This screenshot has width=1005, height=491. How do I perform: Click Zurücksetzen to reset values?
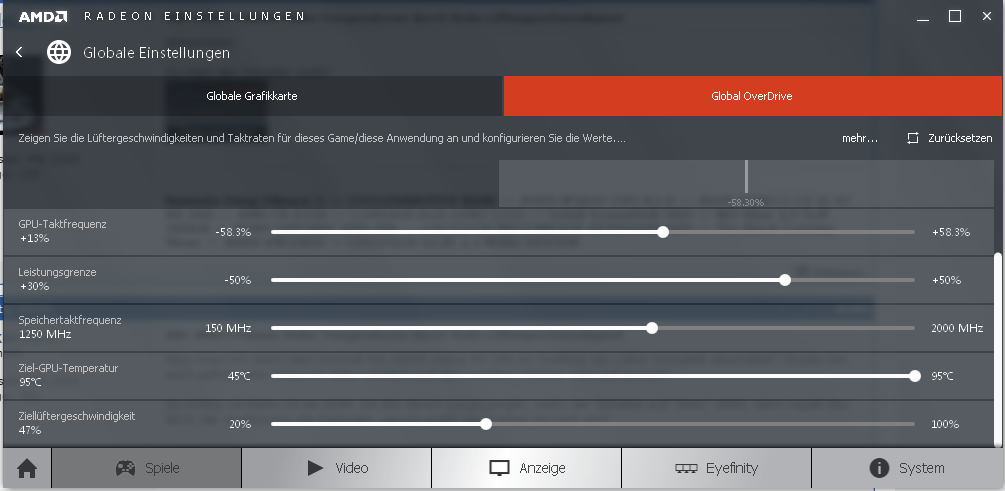960,138
